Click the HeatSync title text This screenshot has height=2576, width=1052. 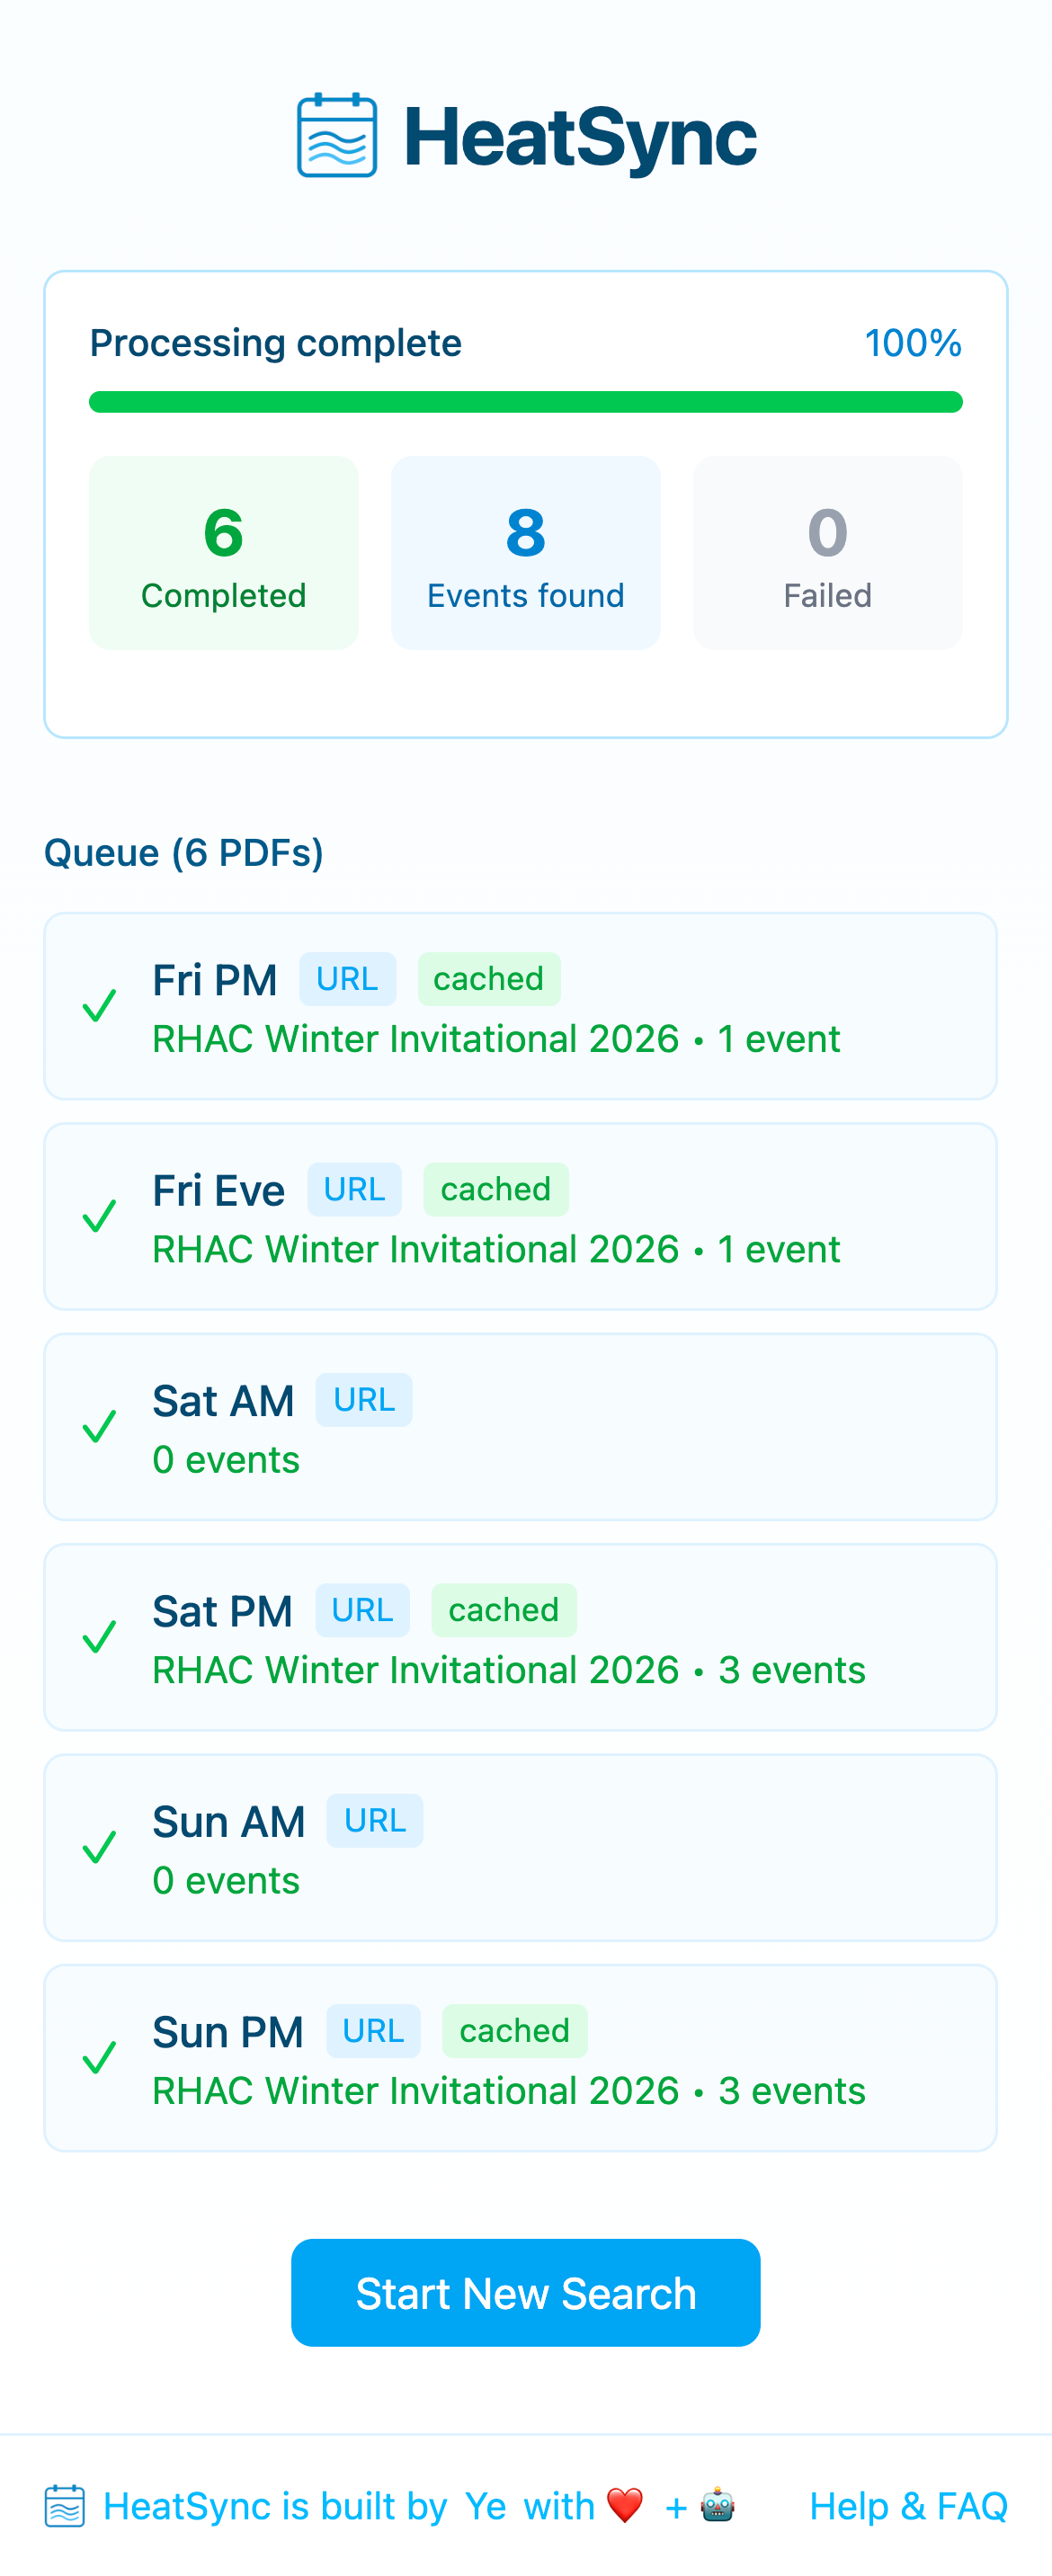tap(580, 138)
